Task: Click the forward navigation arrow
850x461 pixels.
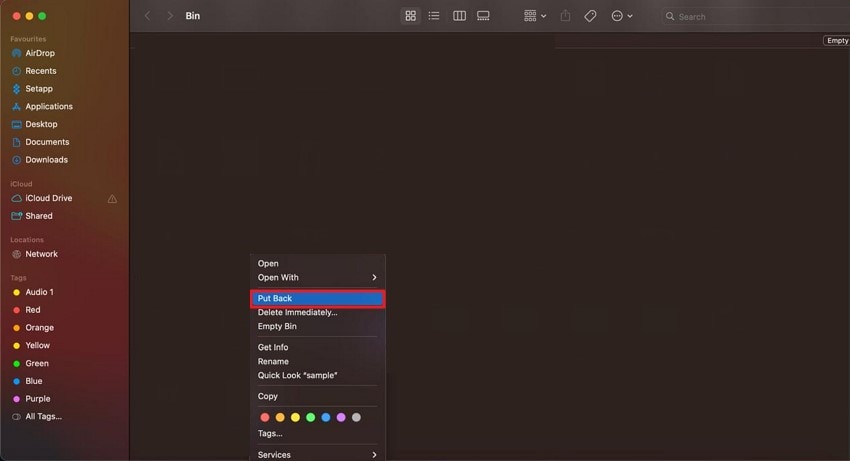Action: (170, 16)
